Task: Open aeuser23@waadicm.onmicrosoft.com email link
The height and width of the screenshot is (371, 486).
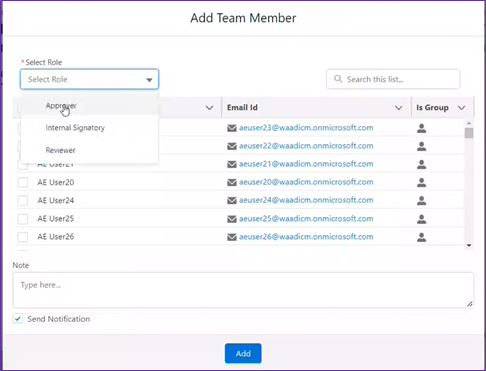Action: [306, 128]
